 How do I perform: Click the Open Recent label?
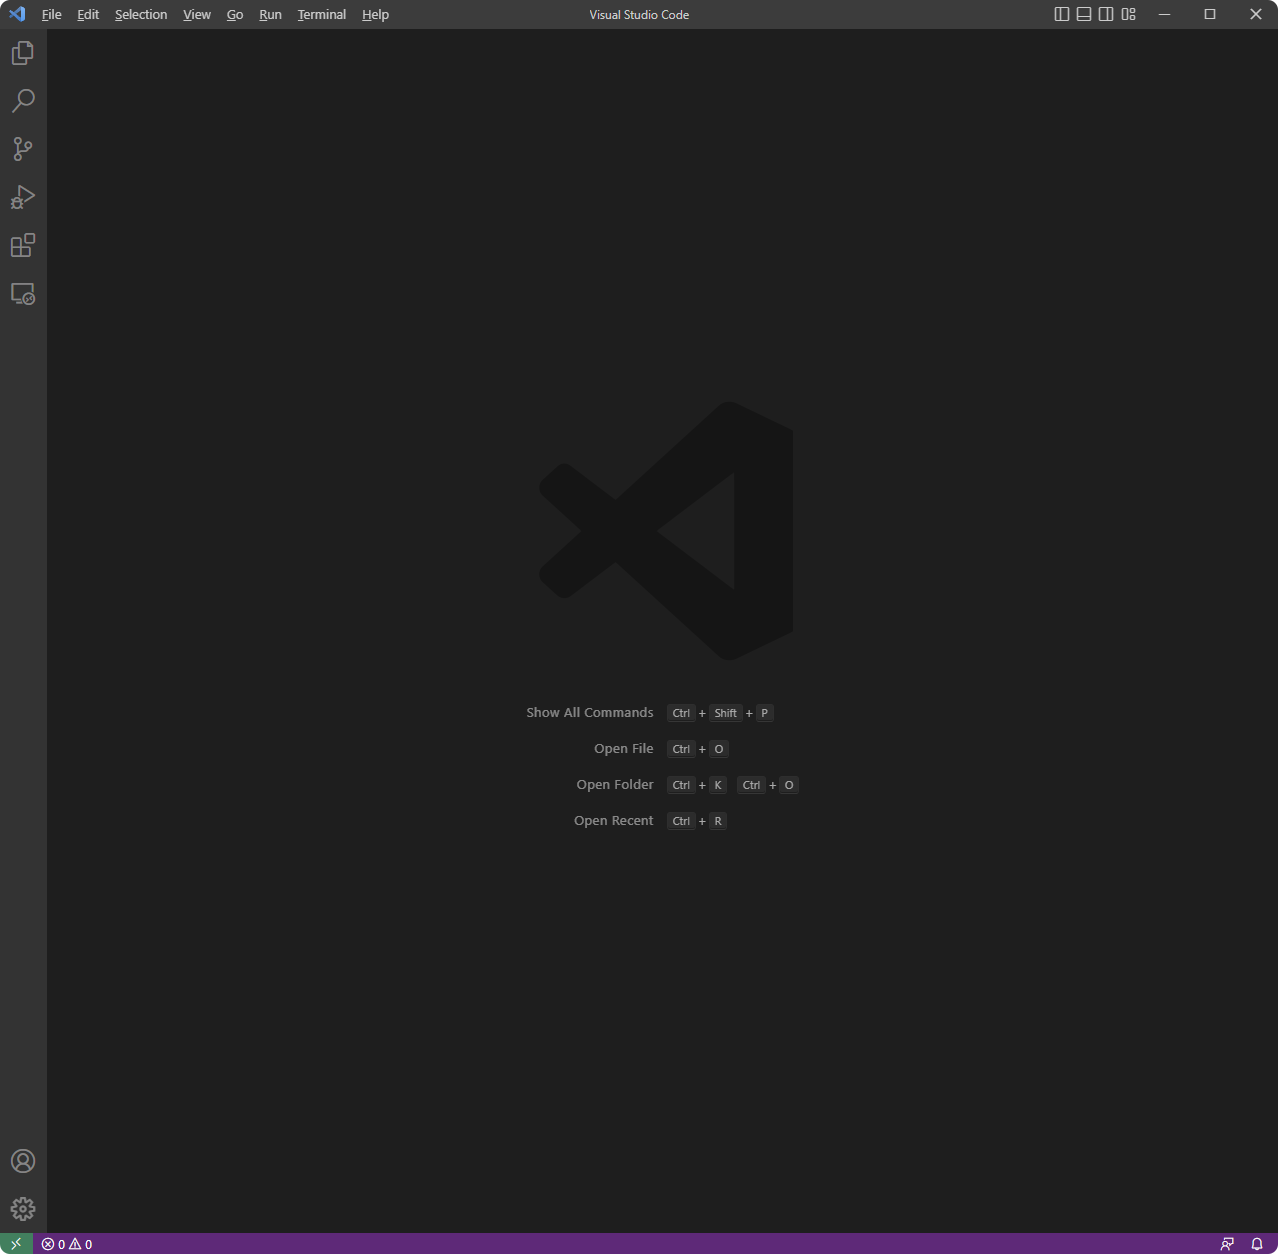pyautogui.click(x=614, y=821)
